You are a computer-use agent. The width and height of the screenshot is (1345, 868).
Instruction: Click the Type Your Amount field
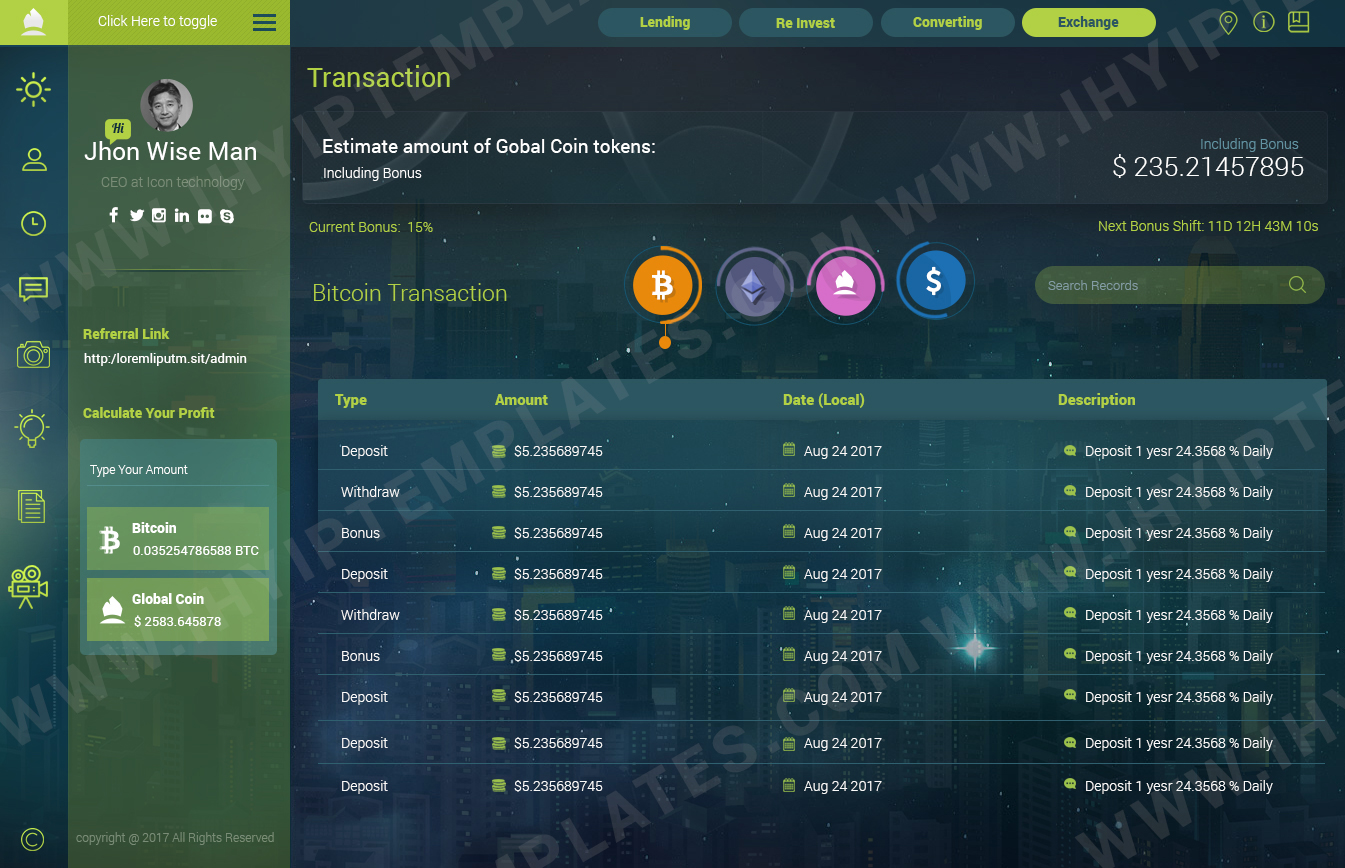pyautogui.click(x=178, y=470)
